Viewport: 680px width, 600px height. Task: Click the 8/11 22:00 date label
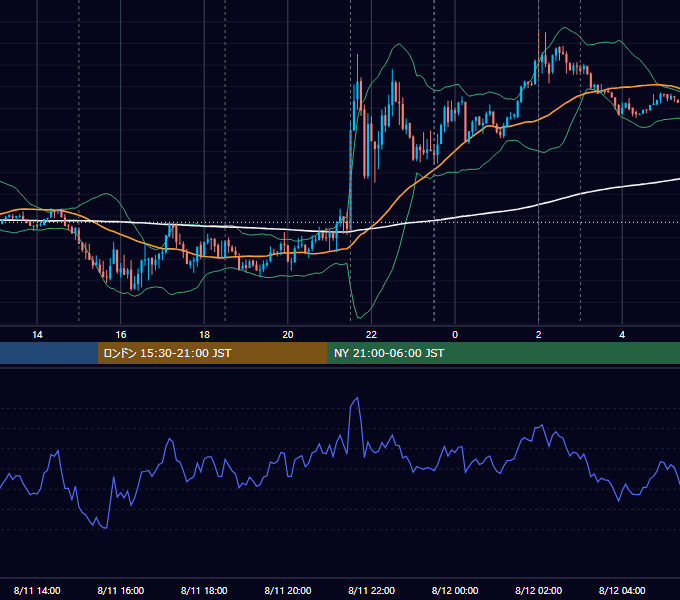371,590
